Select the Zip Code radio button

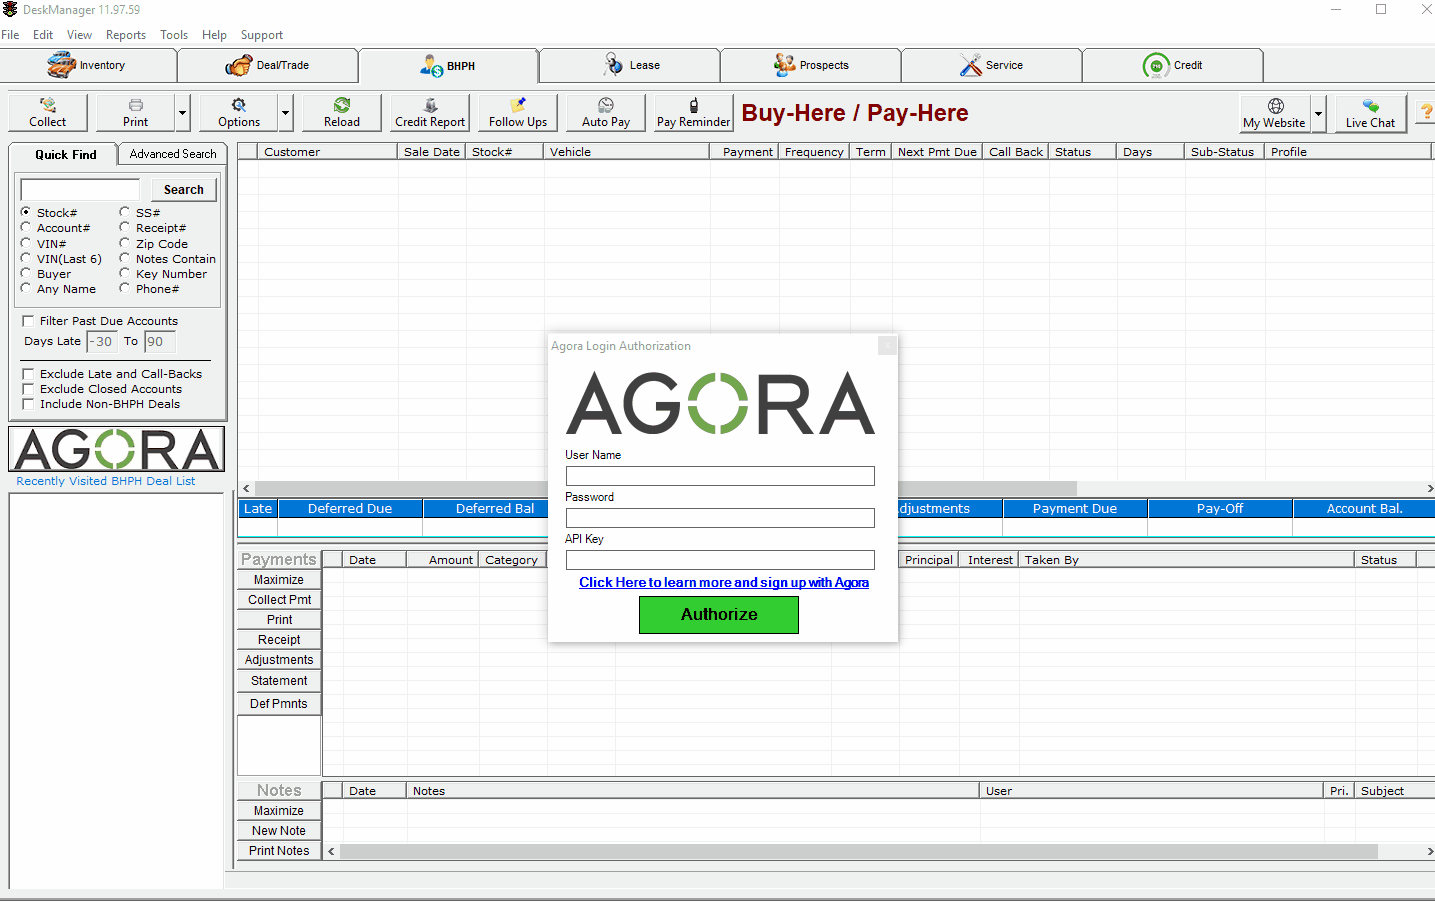click(125, 243)
